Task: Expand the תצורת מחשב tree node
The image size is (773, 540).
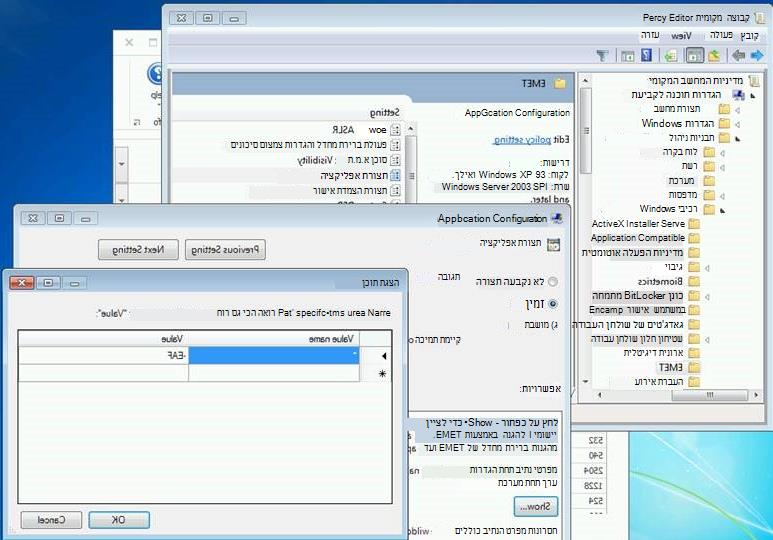Action: click(x=738, y=110)
